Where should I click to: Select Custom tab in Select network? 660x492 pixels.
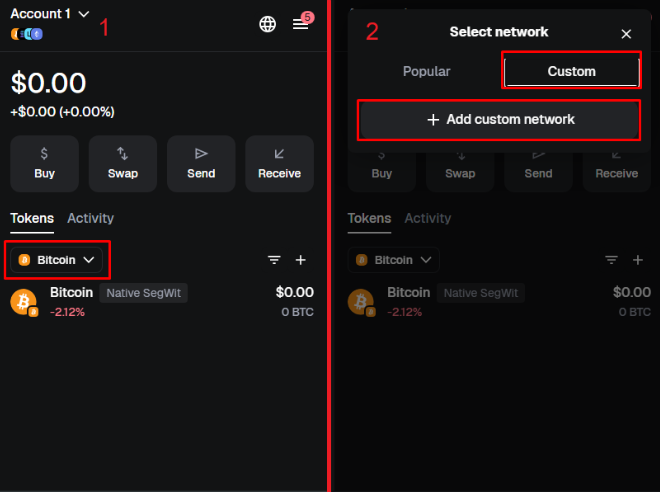click(x=571, y=71)
